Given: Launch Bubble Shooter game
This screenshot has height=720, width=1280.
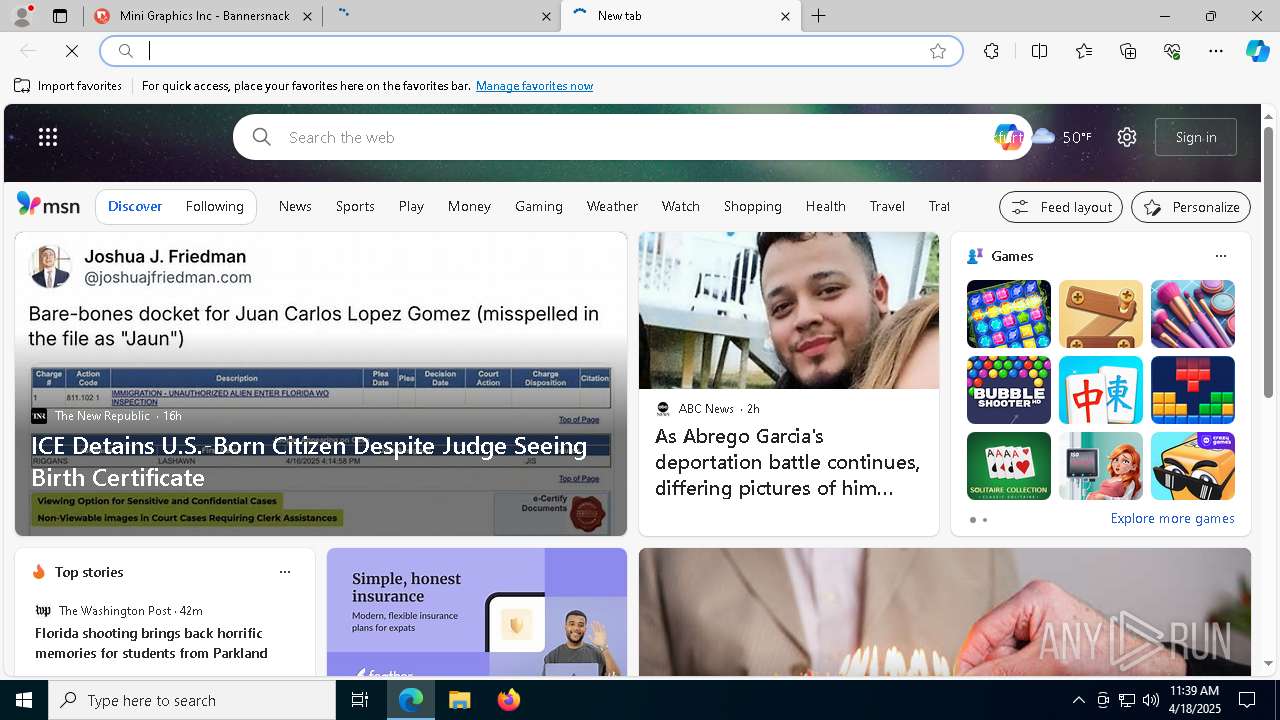Looking at the screenshot, I should (x=1009, y=390).
